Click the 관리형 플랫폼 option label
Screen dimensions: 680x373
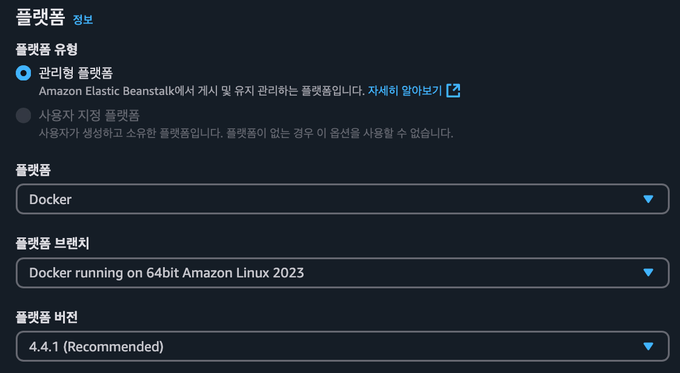76,73
